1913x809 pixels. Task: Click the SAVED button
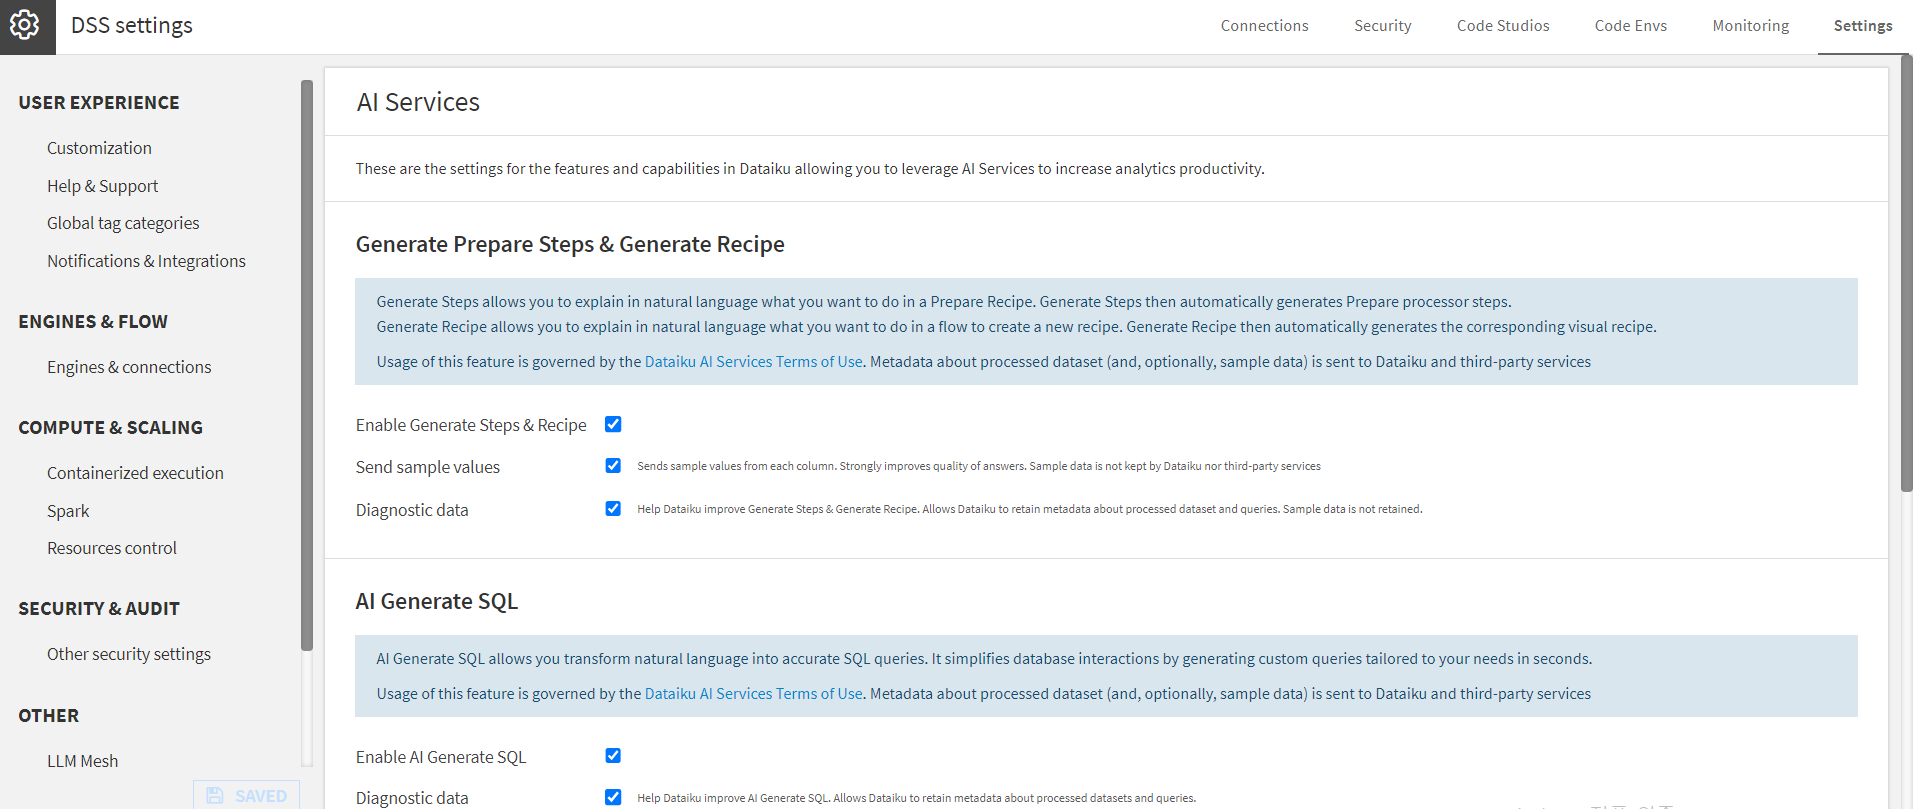[247, 795]
